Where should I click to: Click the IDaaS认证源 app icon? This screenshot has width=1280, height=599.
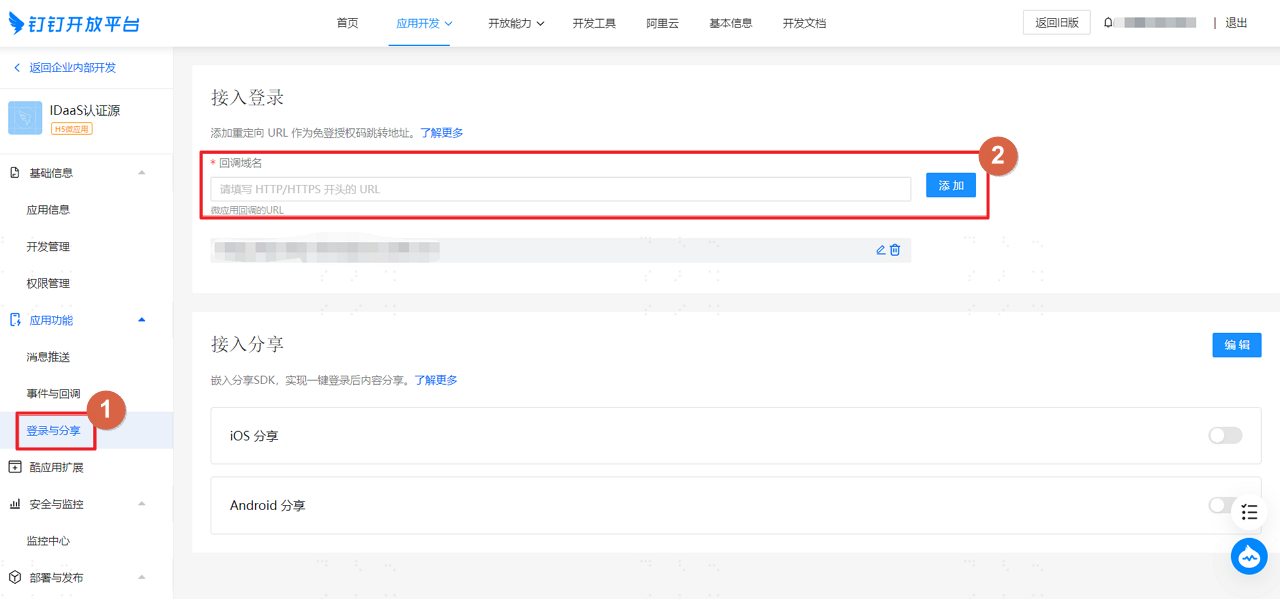click(25, 118)
